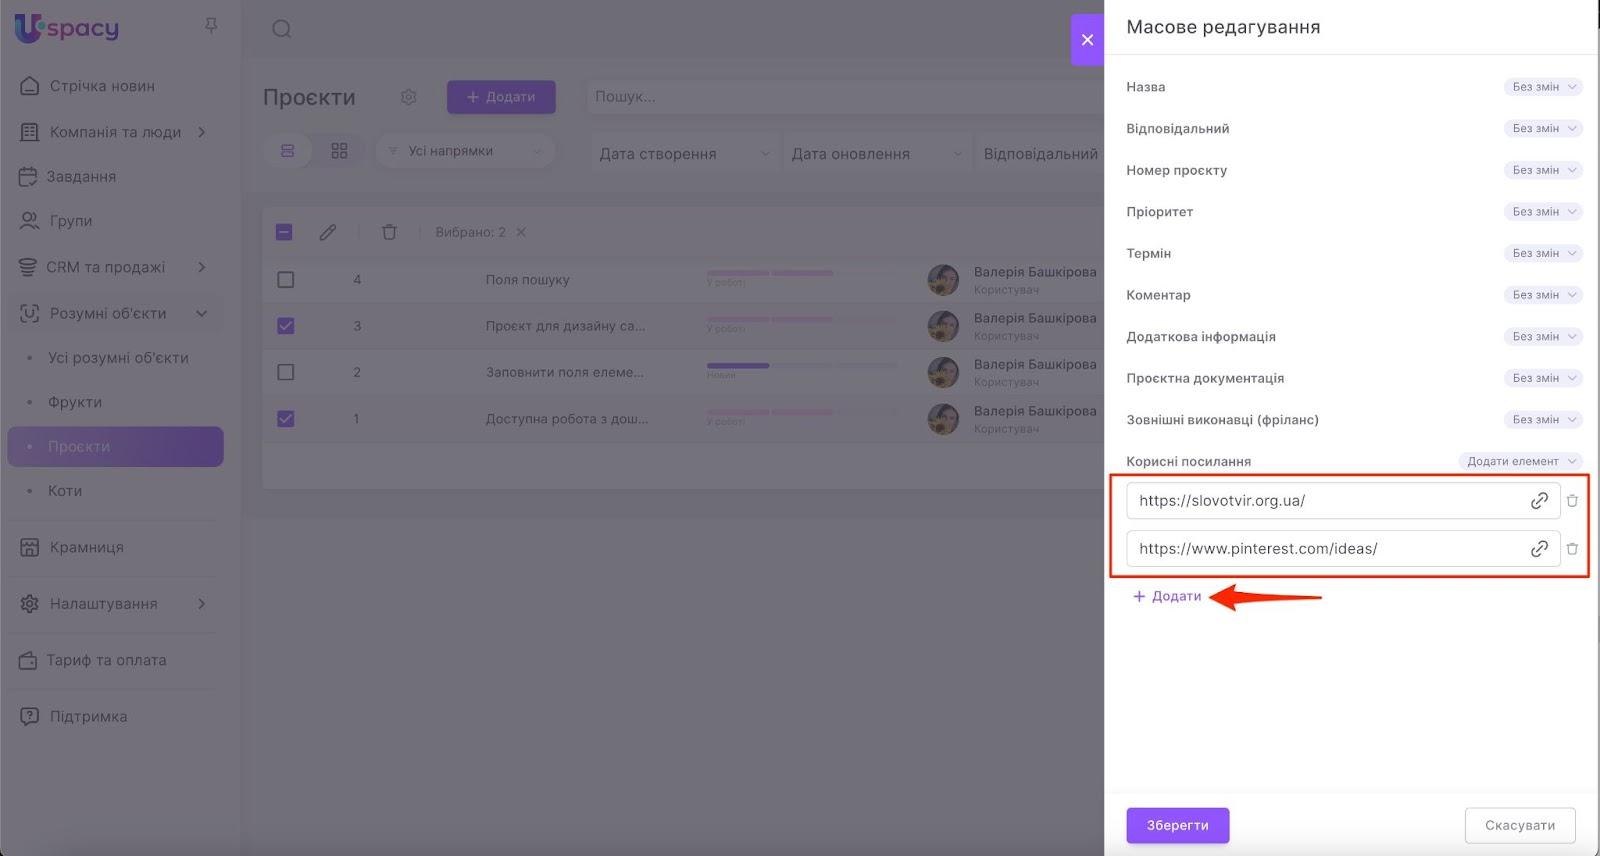Image resolution: width=1600 pixels, height=856 pixels.
Task: Toggle the select-all checkbox in table toolbar
Action: click(x=284, y=232)
